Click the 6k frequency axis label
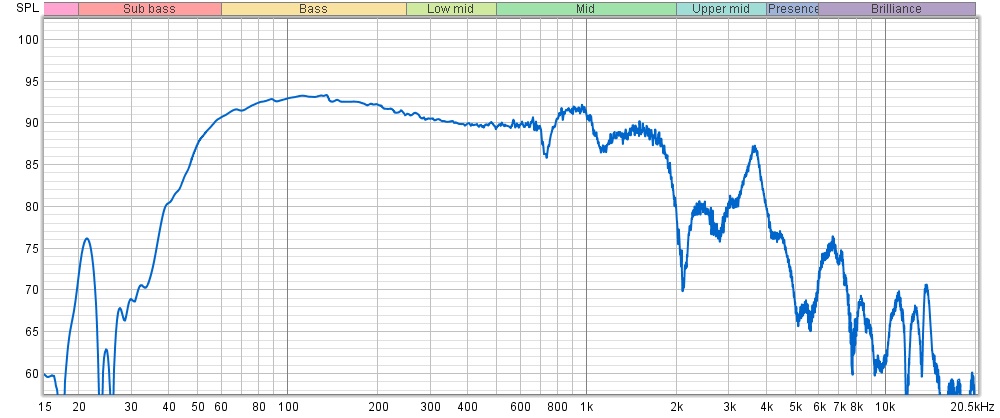 (x=820, y=407)
